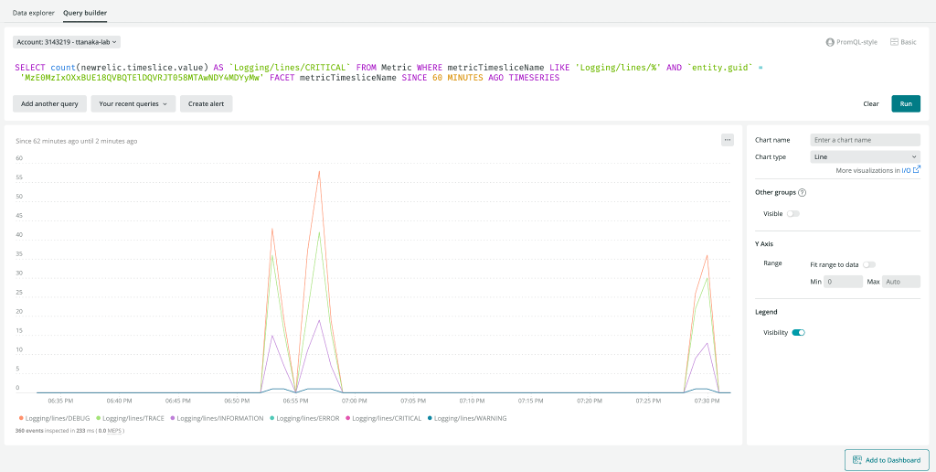This screenshot has height=472, width=936.
Task: Switch to Basic query mode icon
Action: pos(893,42)
